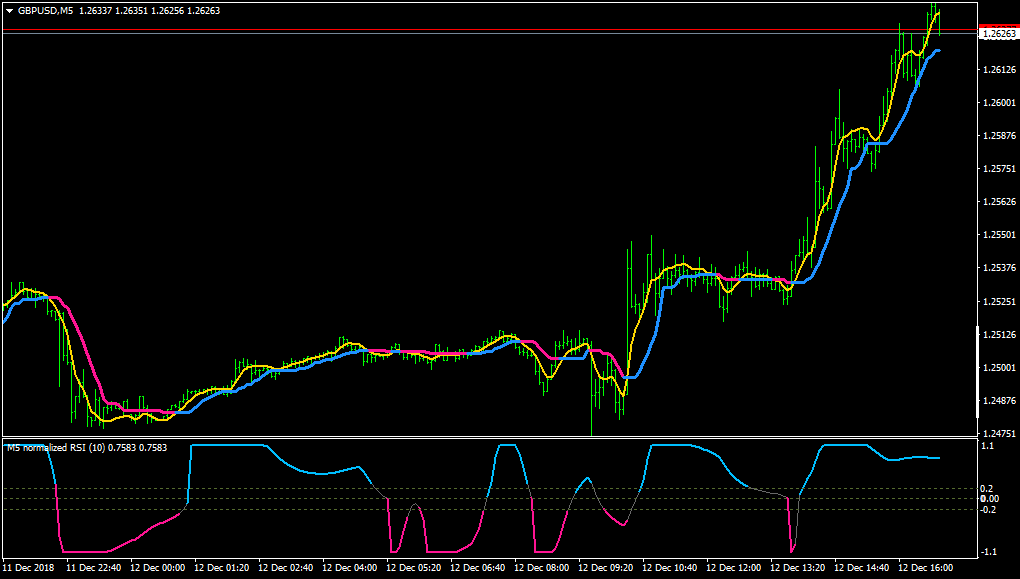The height and width of the screenshot is (579, 1020).
Task: Click the 0.00 level label on RSI scale
Action: (x=989, y=499)
